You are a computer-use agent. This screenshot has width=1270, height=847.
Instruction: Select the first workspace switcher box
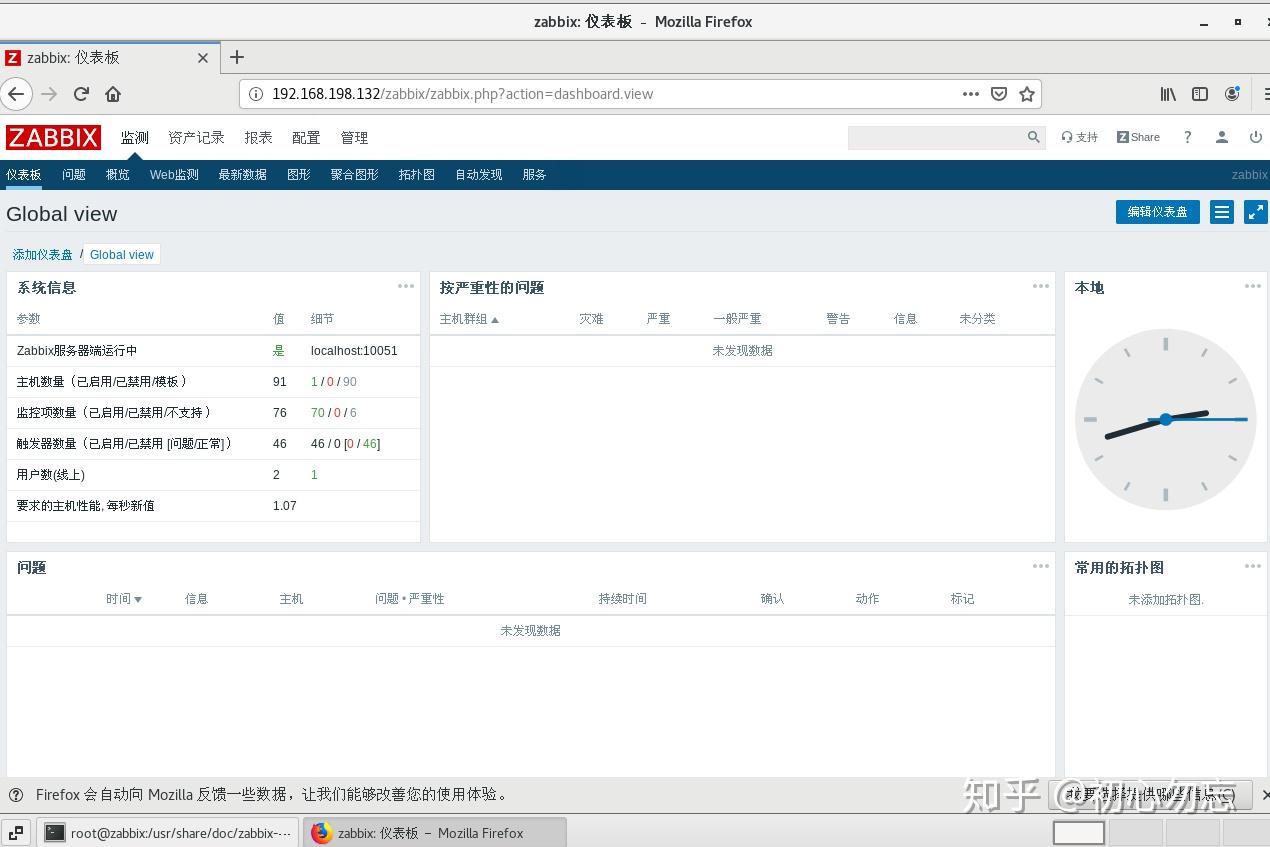1078,832
